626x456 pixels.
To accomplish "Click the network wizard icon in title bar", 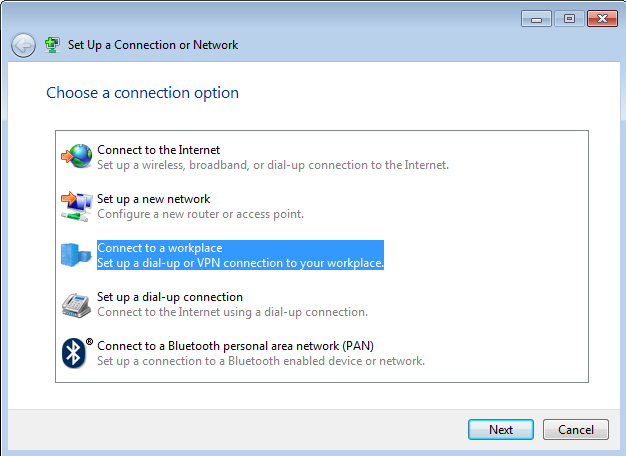I will 53,45.
